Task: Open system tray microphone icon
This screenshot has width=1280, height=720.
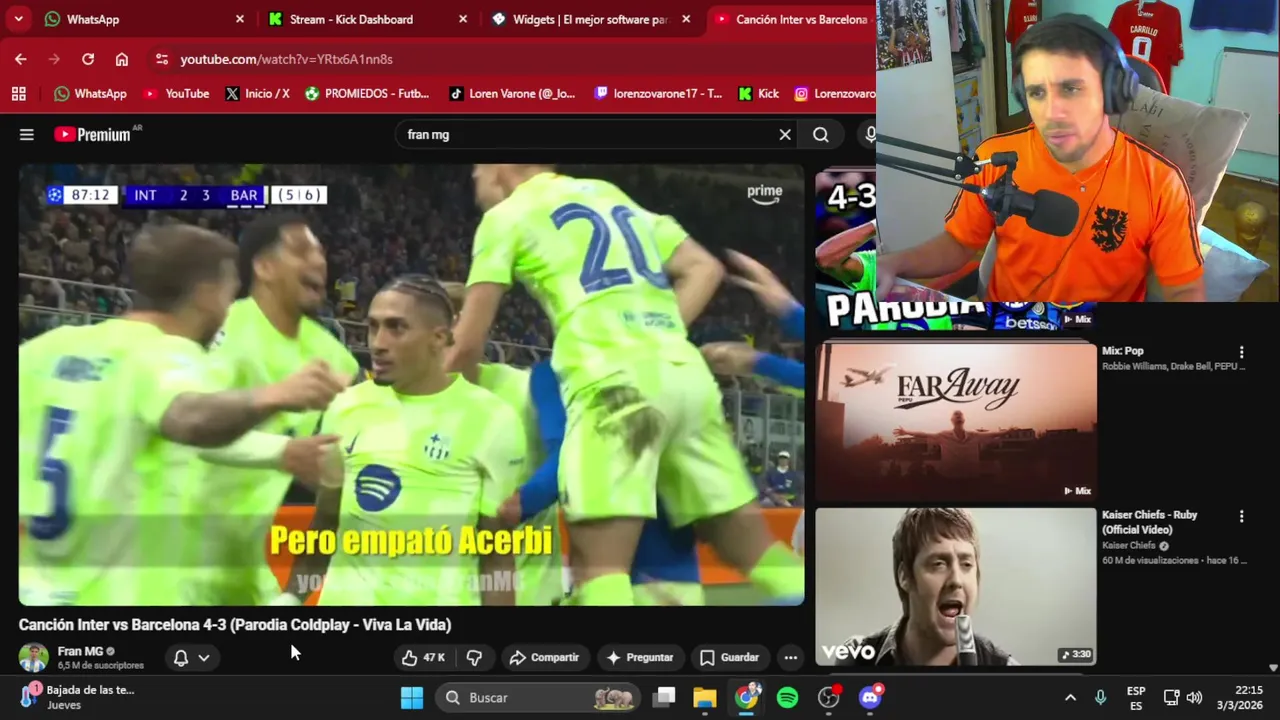Action: click(1101, 697)
